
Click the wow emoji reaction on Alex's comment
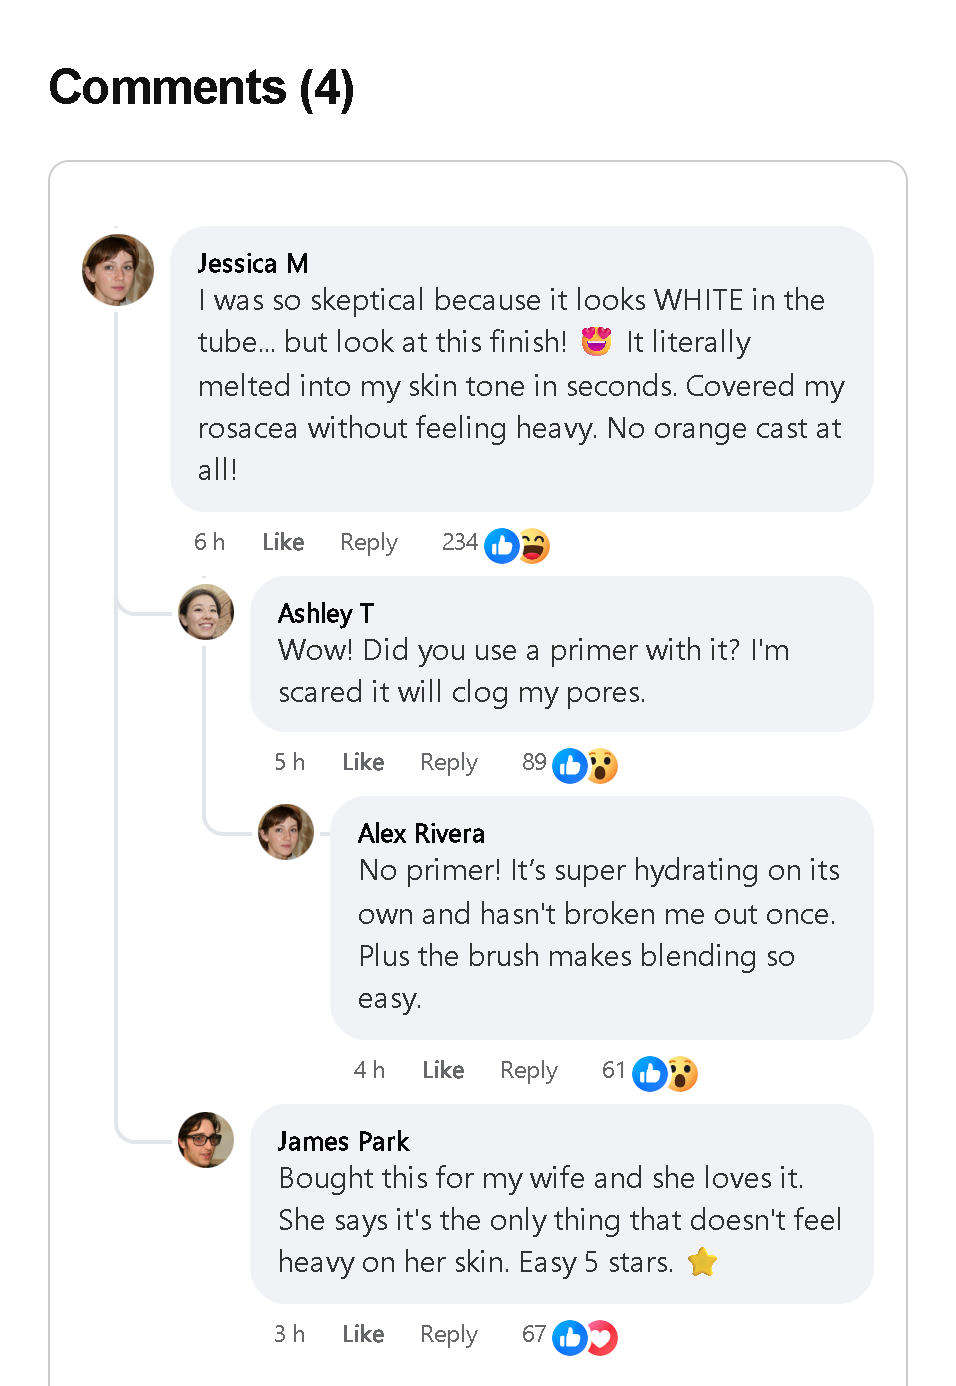point(683,1074)
